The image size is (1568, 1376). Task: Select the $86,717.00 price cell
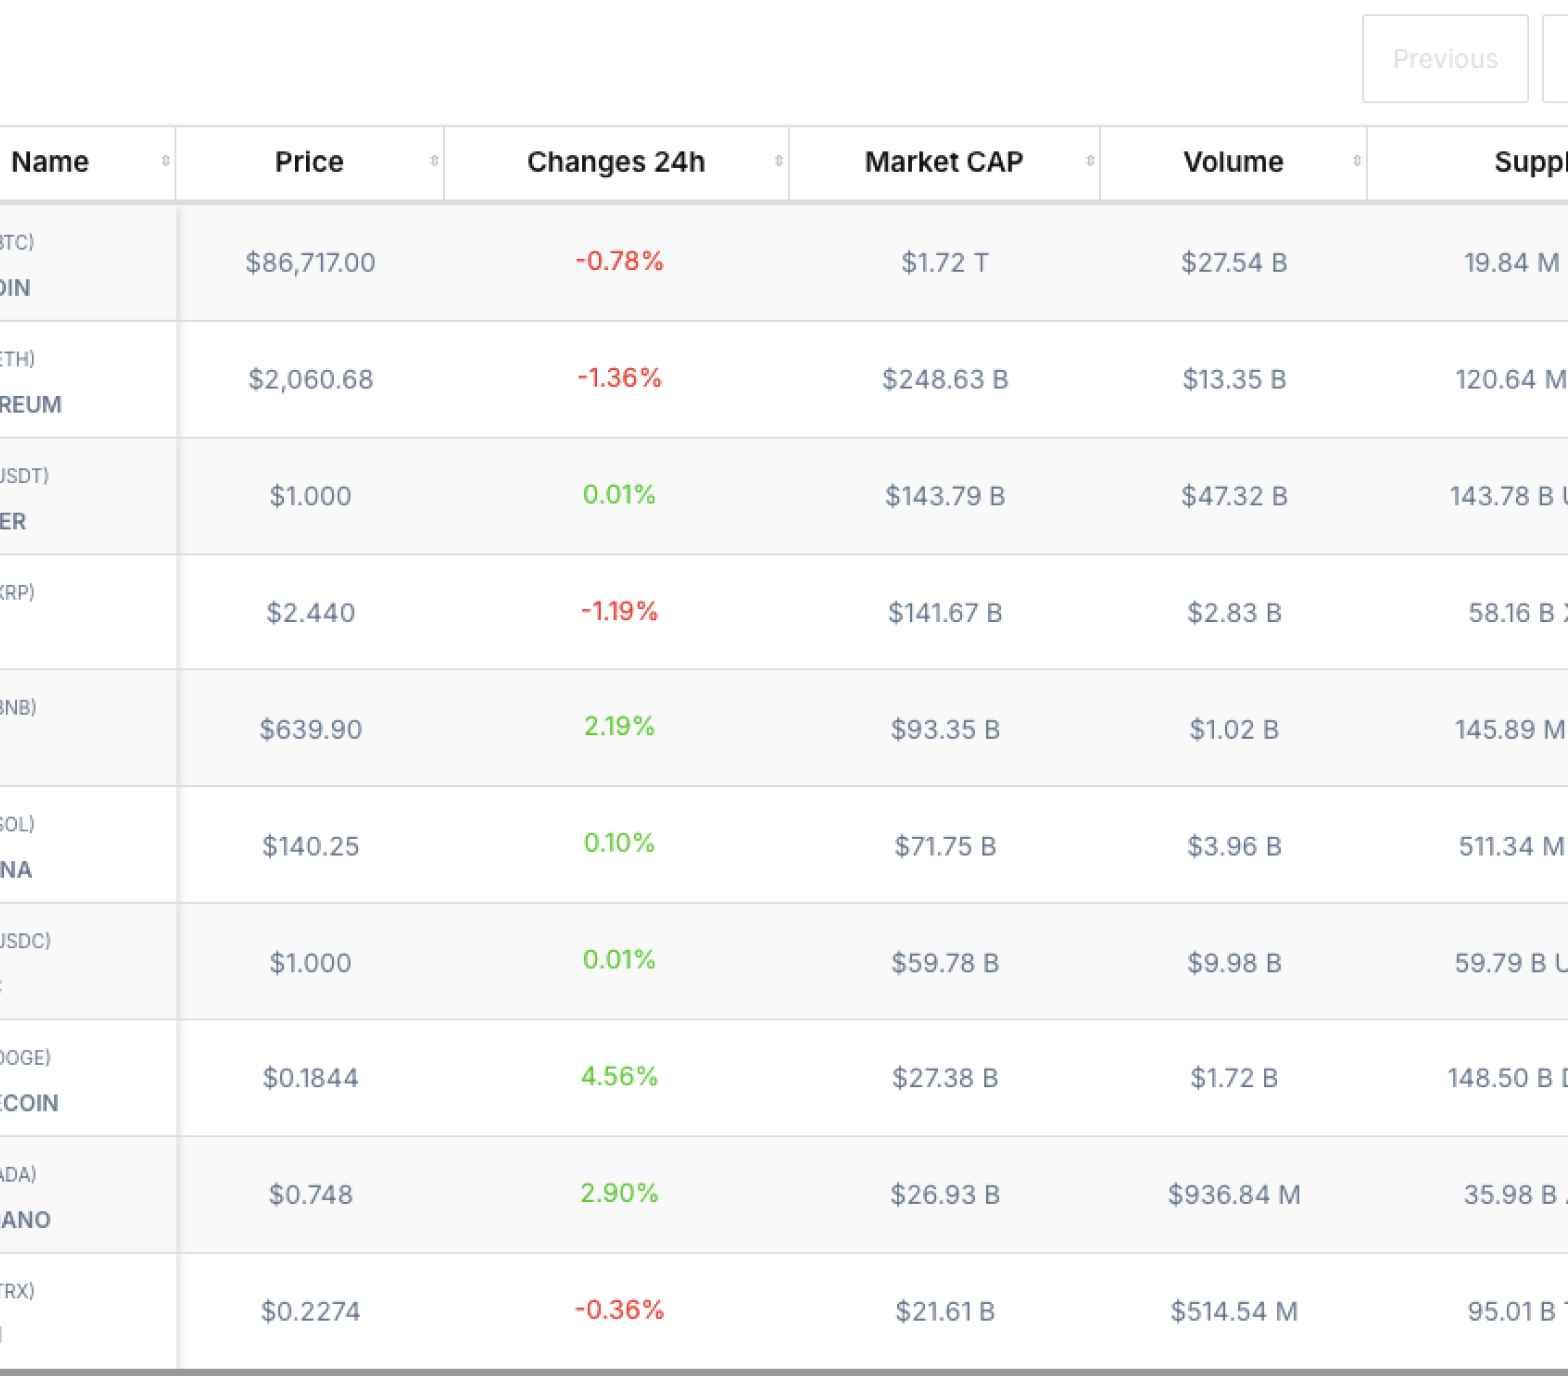[310, 263]
